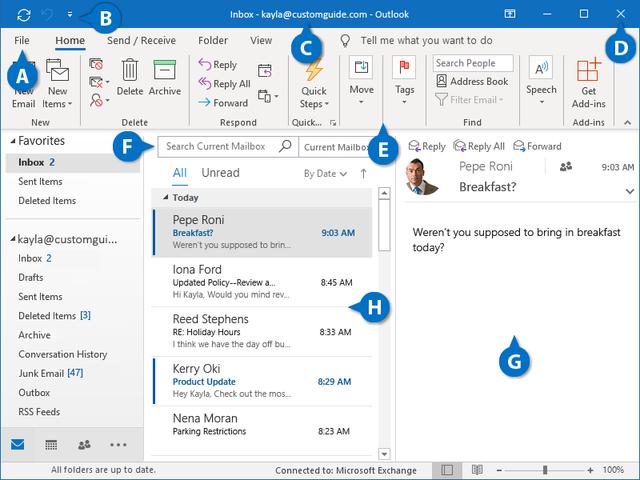Image resolution: width=640 pixels, height=480 pixels.
Task: Select Inbox under Favorites
Action: click(73, 162)
